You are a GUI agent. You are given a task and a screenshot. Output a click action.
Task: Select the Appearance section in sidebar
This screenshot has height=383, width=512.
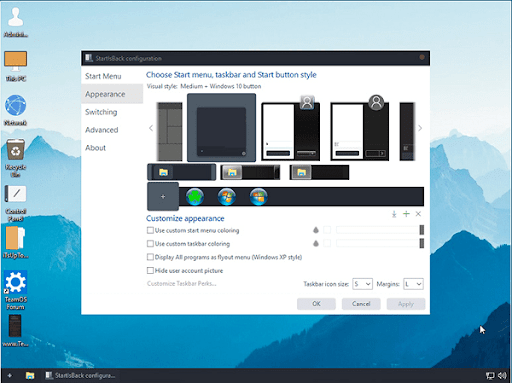pos(112,94)
